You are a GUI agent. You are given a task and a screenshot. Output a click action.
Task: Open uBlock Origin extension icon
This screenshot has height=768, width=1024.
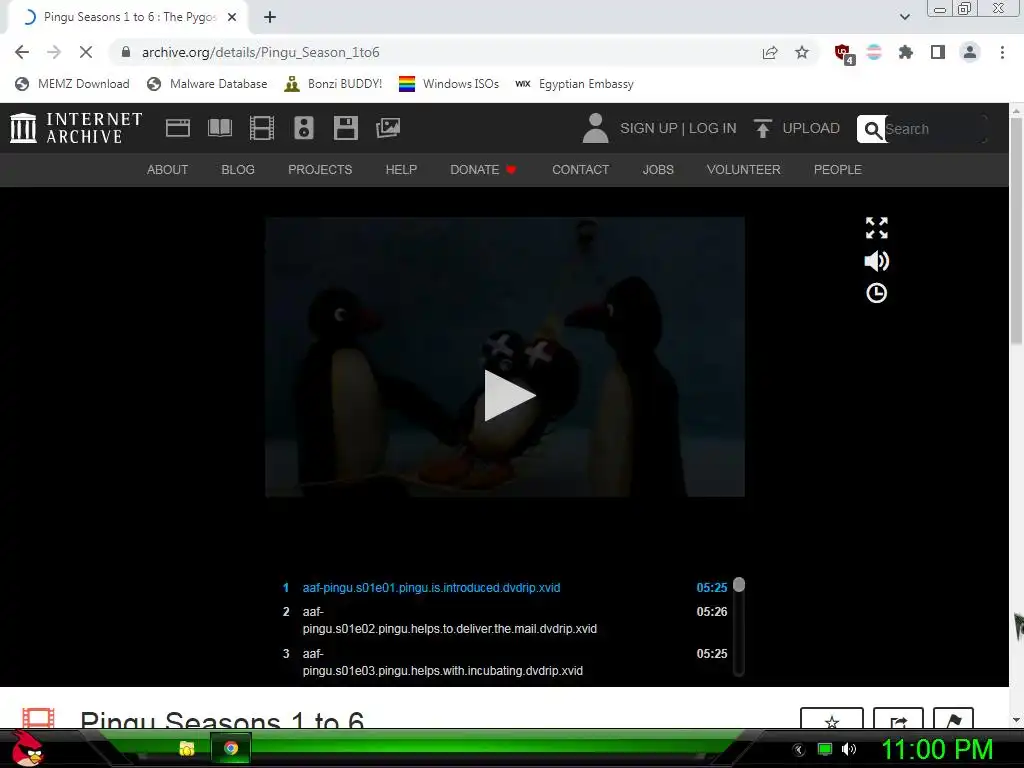point(844,54)
